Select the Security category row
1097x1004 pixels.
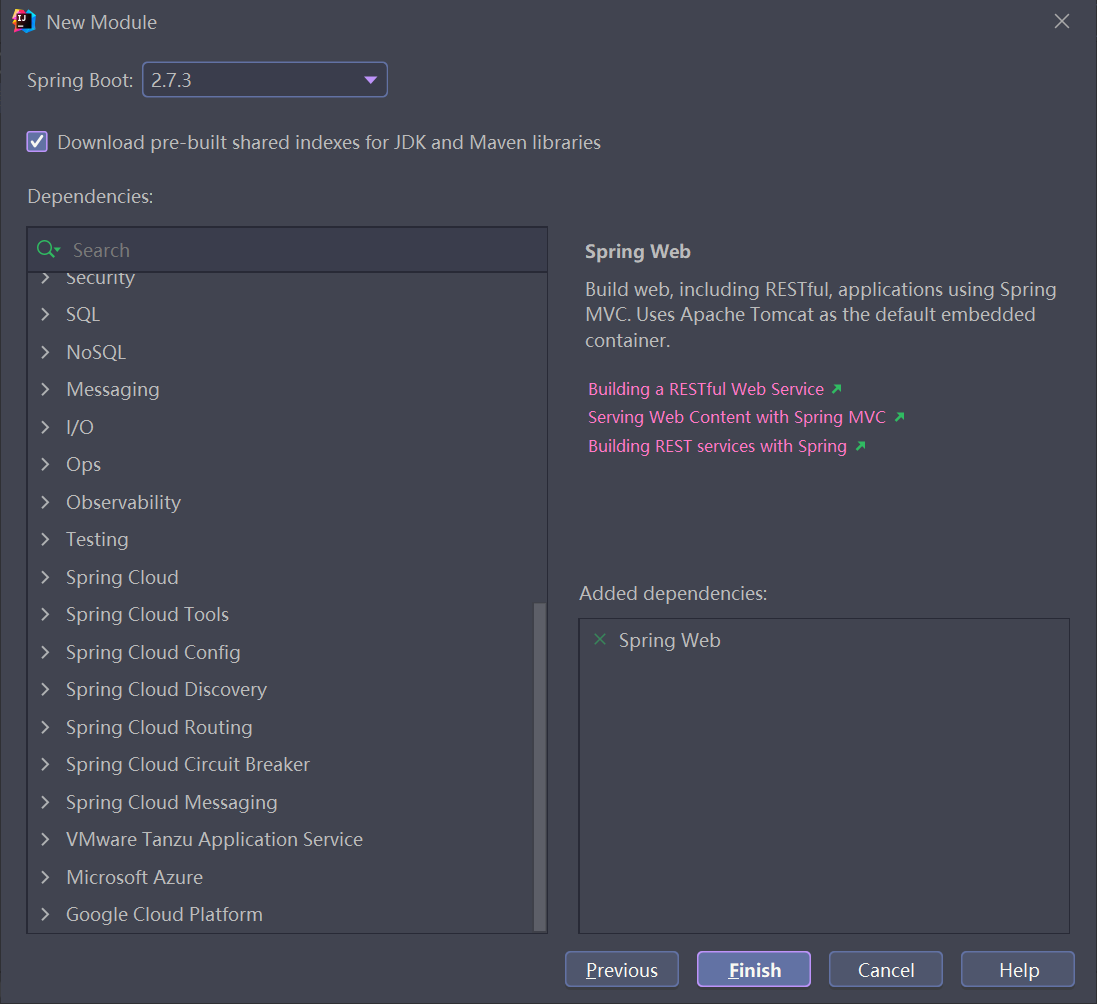click(281, 281)
